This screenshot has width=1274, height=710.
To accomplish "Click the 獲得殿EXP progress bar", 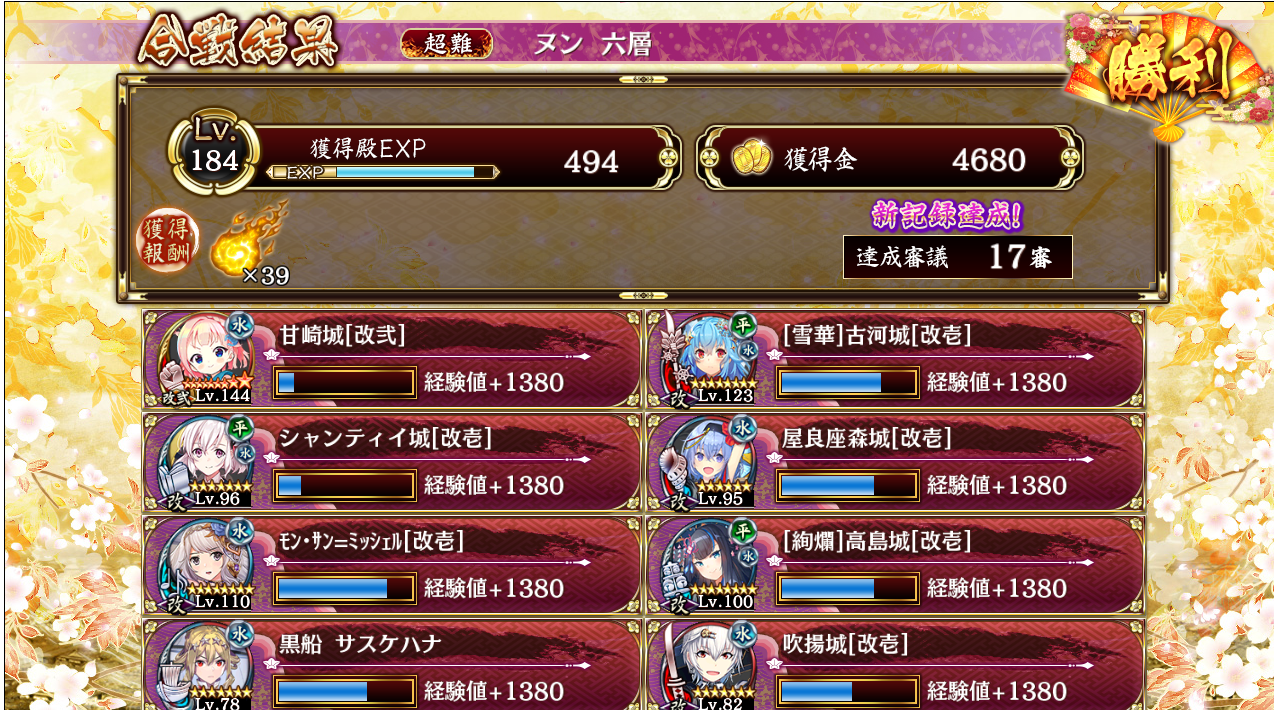I will (x=383, y=172).
